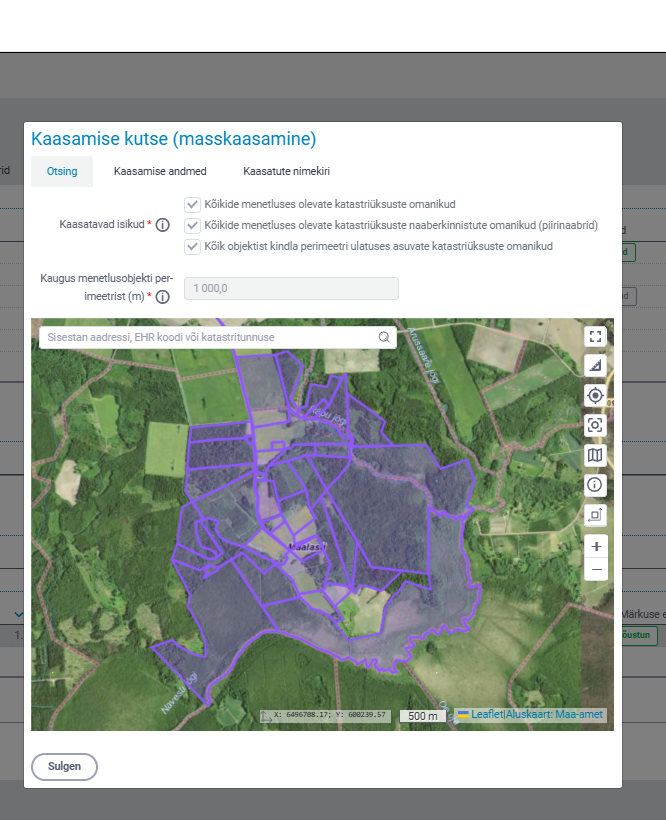
Task: Show info tooltip for Kaugus menetlusobjekti perimeetrist
Action: click(163, 297)
